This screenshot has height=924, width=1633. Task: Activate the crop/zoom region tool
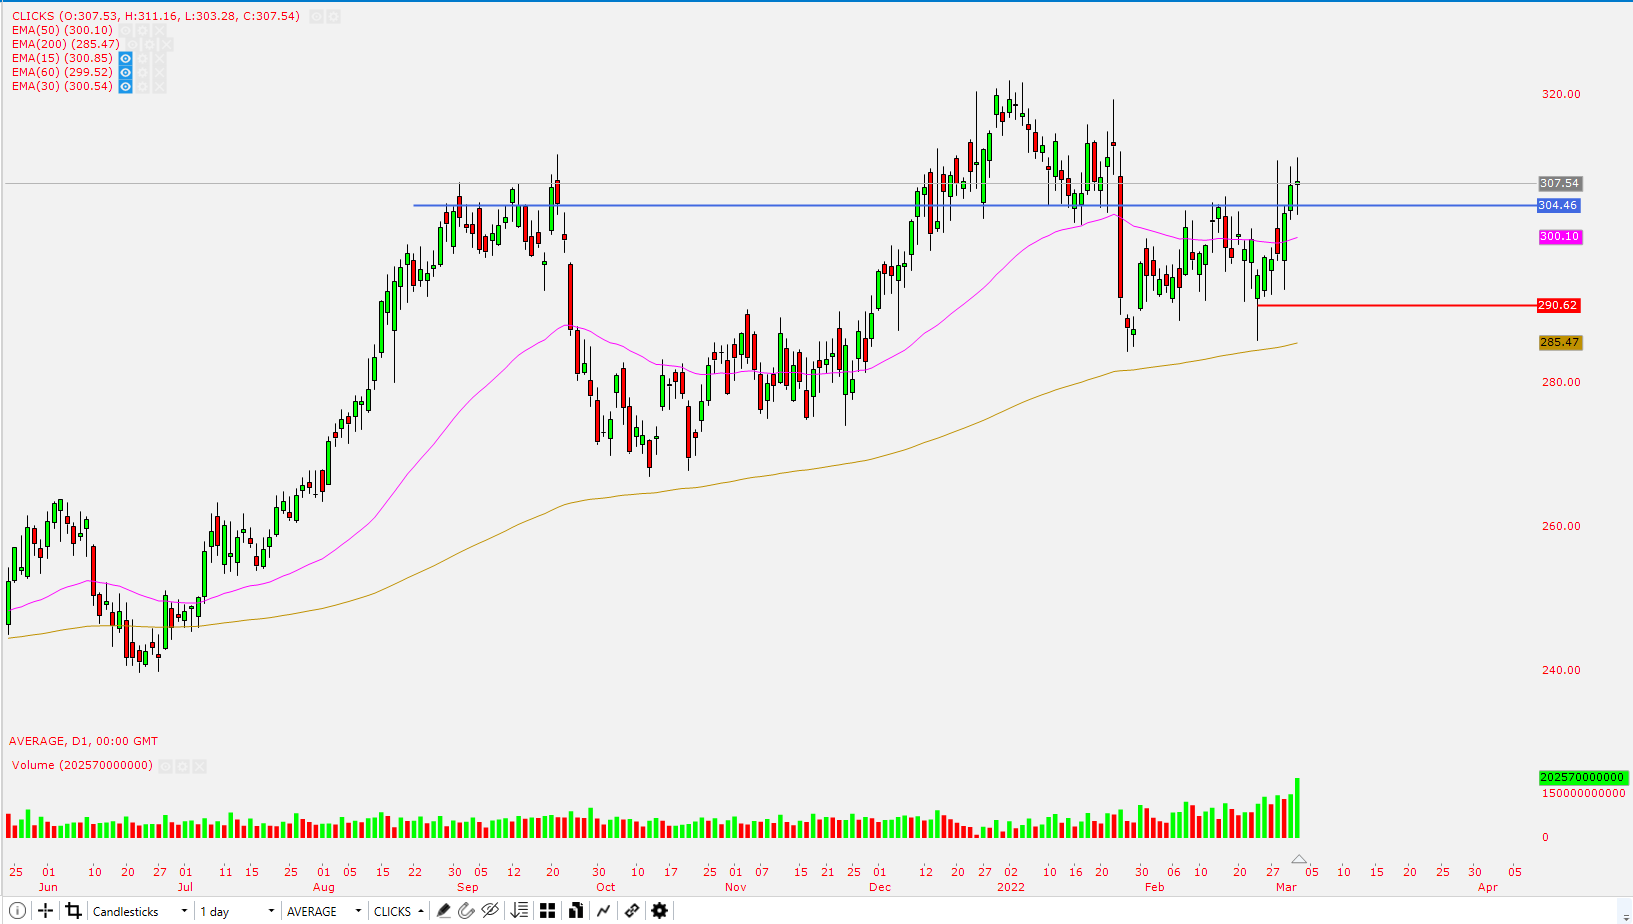[x=73, y=910]
